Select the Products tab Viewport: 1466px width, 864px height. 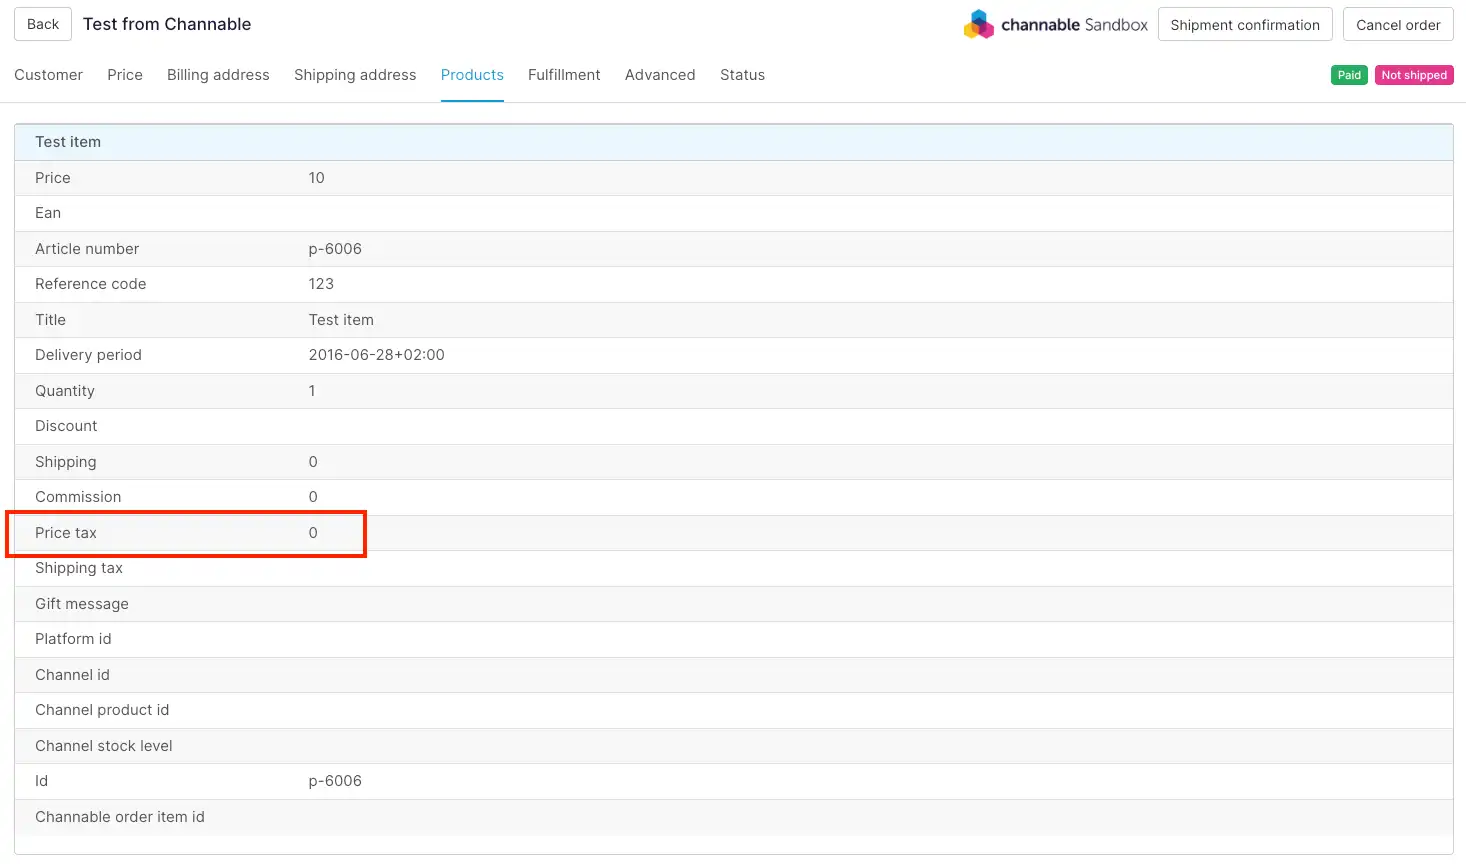tap(472, 75)
